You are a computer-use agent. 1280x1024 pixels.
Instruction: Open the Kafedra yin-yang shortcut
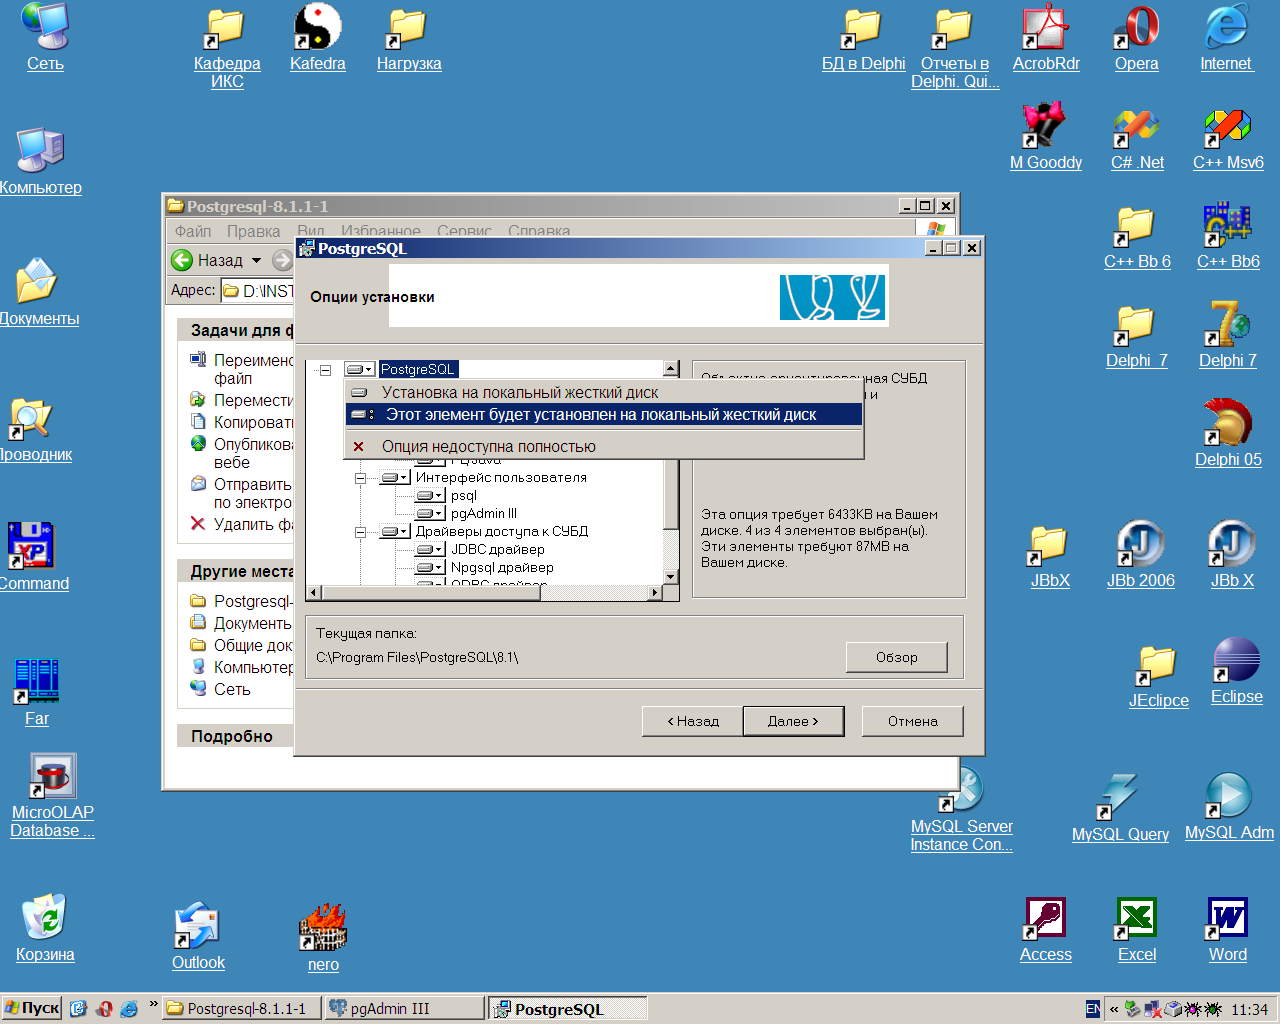click(318, 38)
